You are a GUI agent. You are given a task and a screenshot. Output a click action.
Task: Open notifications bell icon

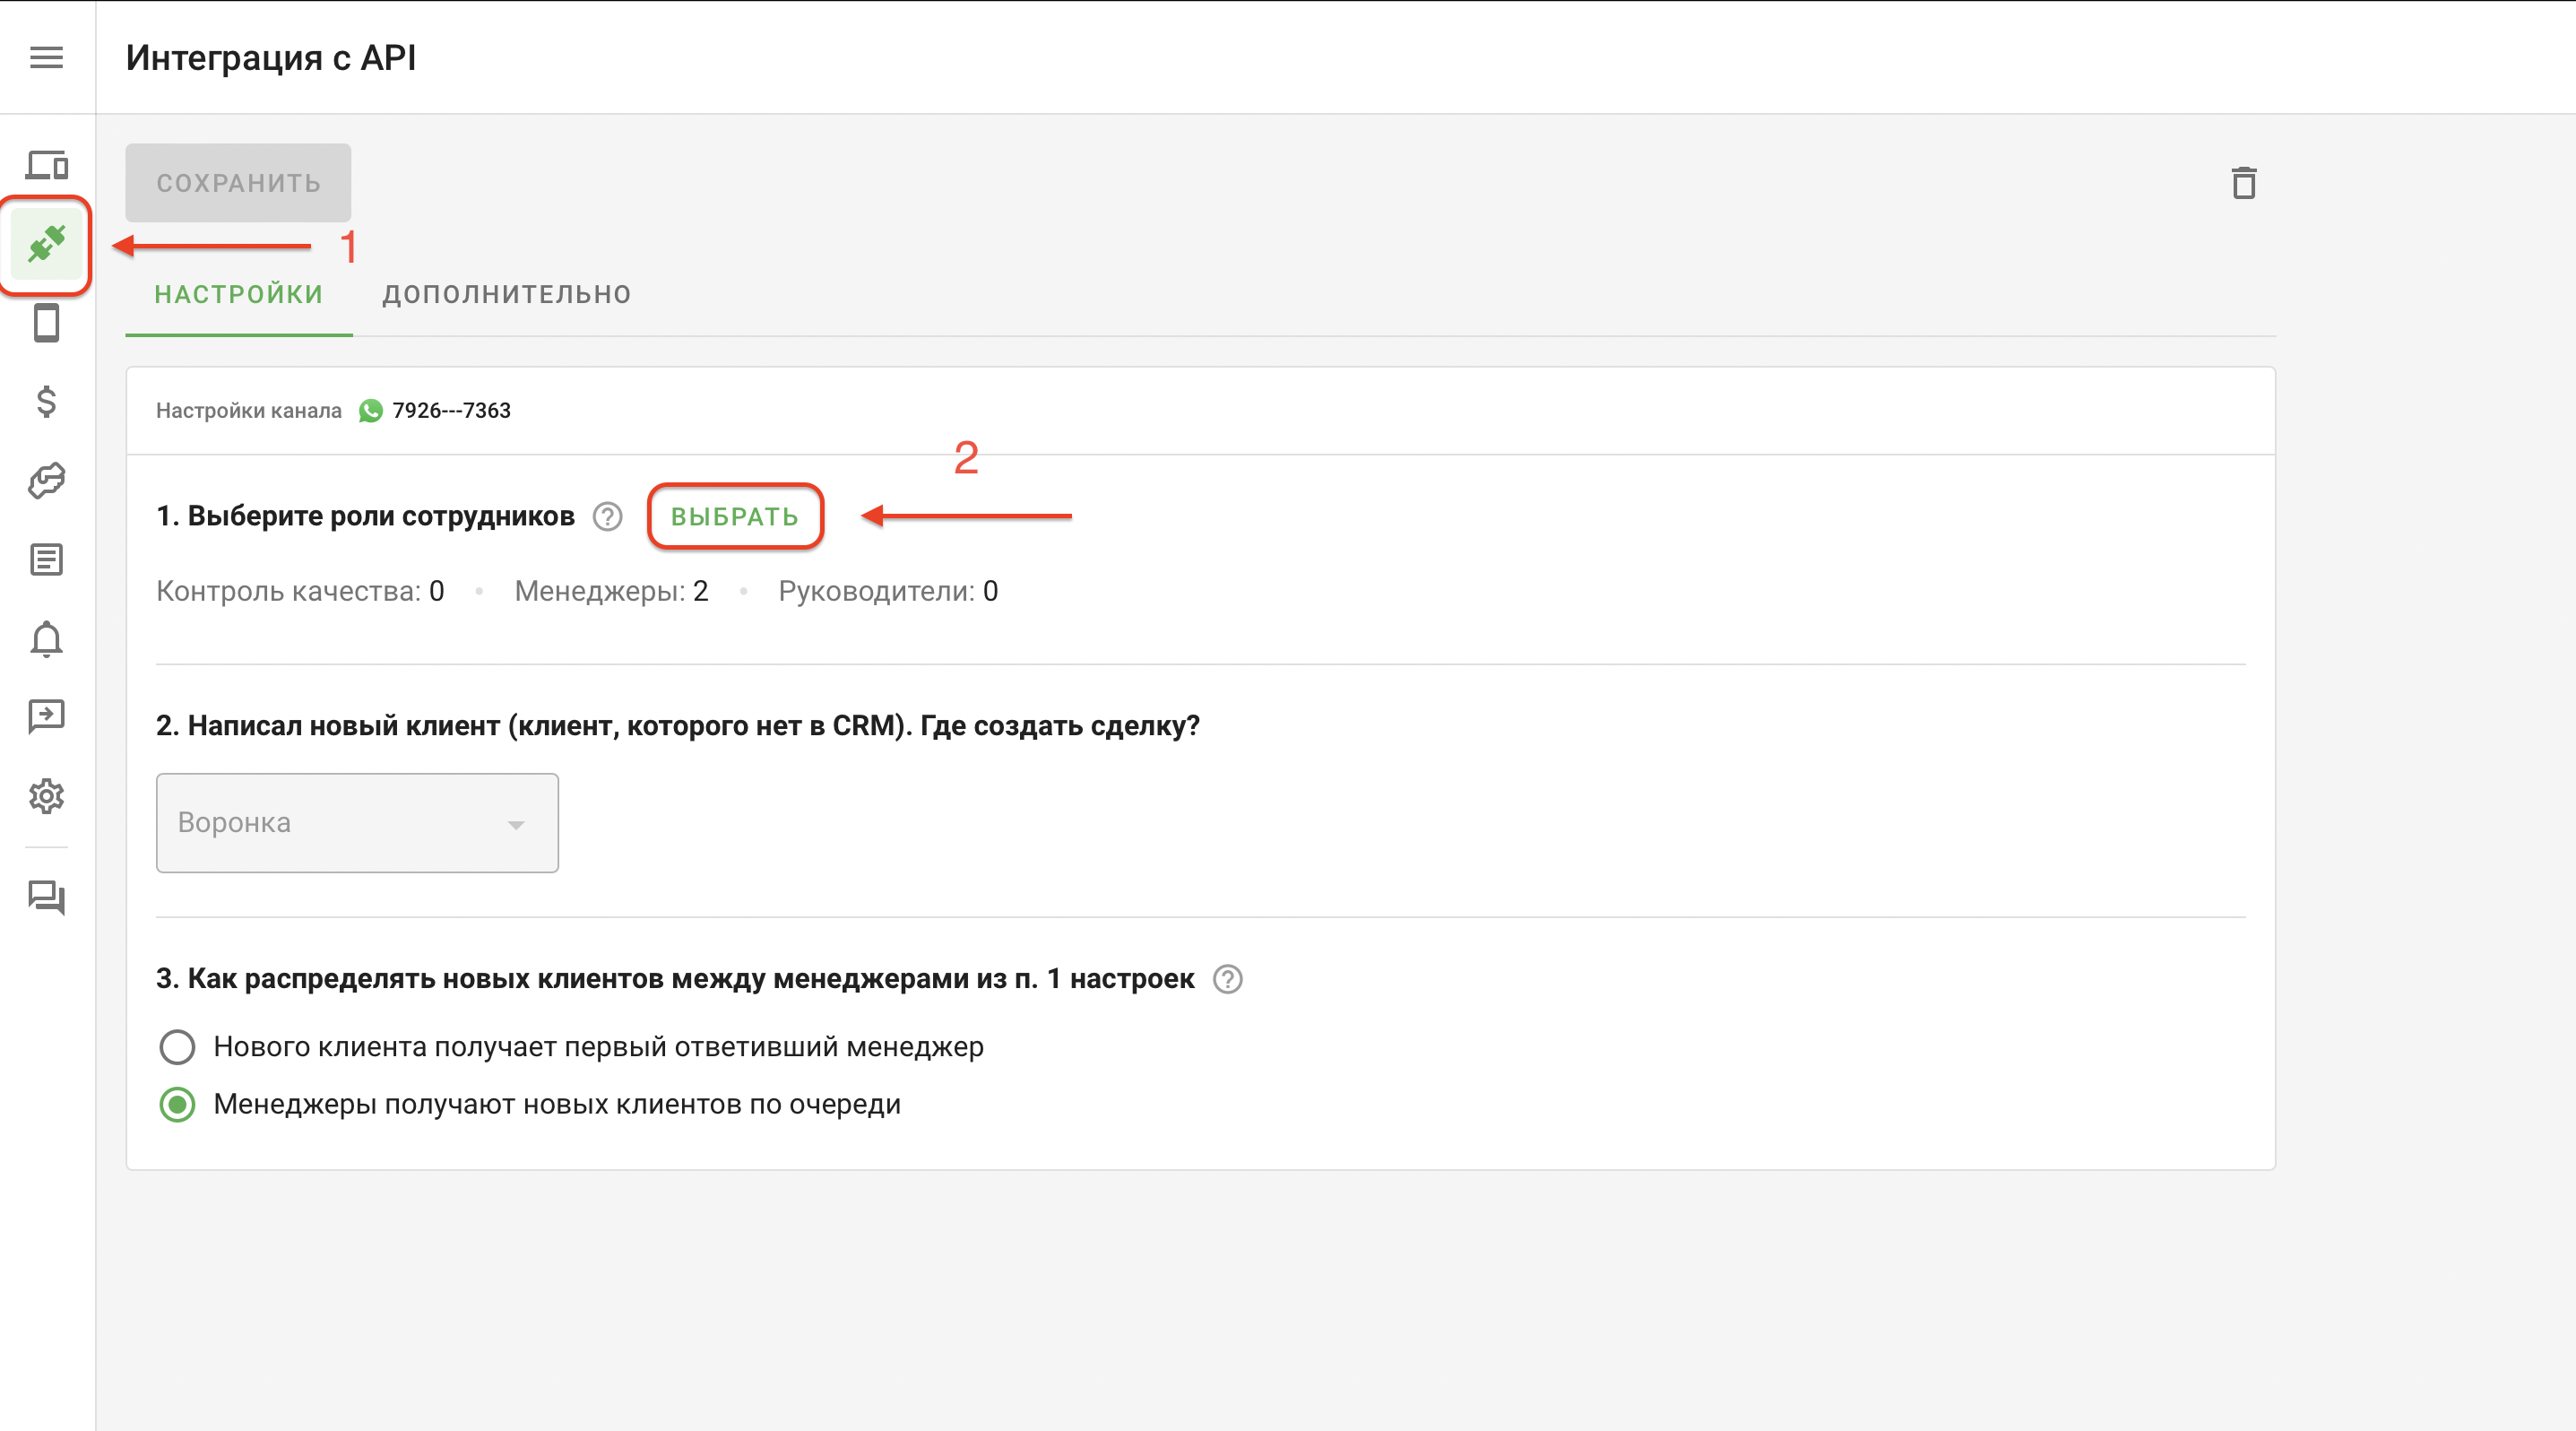46,639
